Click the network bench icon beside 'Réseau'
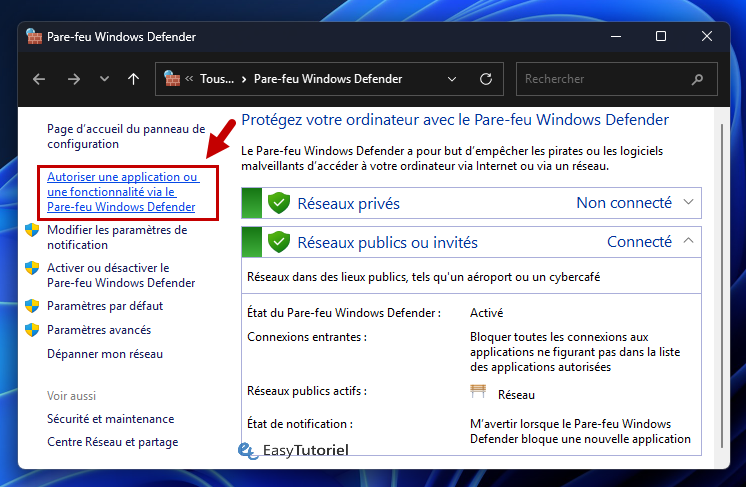This screenshot has height=487, width=746. click(478, 391)
